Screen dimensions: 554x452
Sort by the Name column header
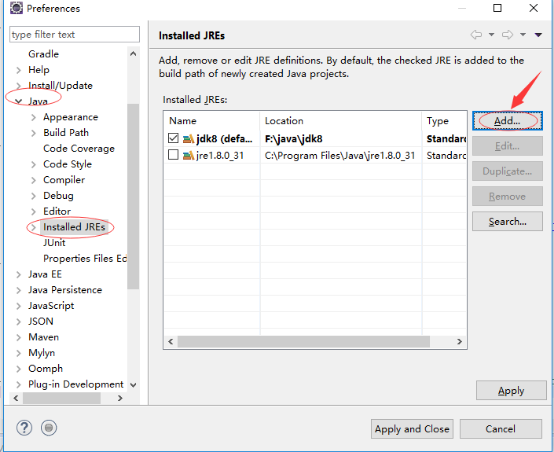[211, 121]
